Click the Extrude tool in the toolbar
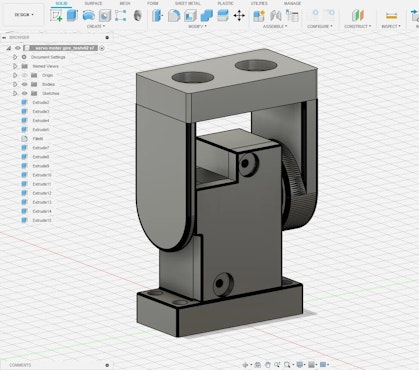The height and width of the screenshot is (370, 419). [72, 15]
